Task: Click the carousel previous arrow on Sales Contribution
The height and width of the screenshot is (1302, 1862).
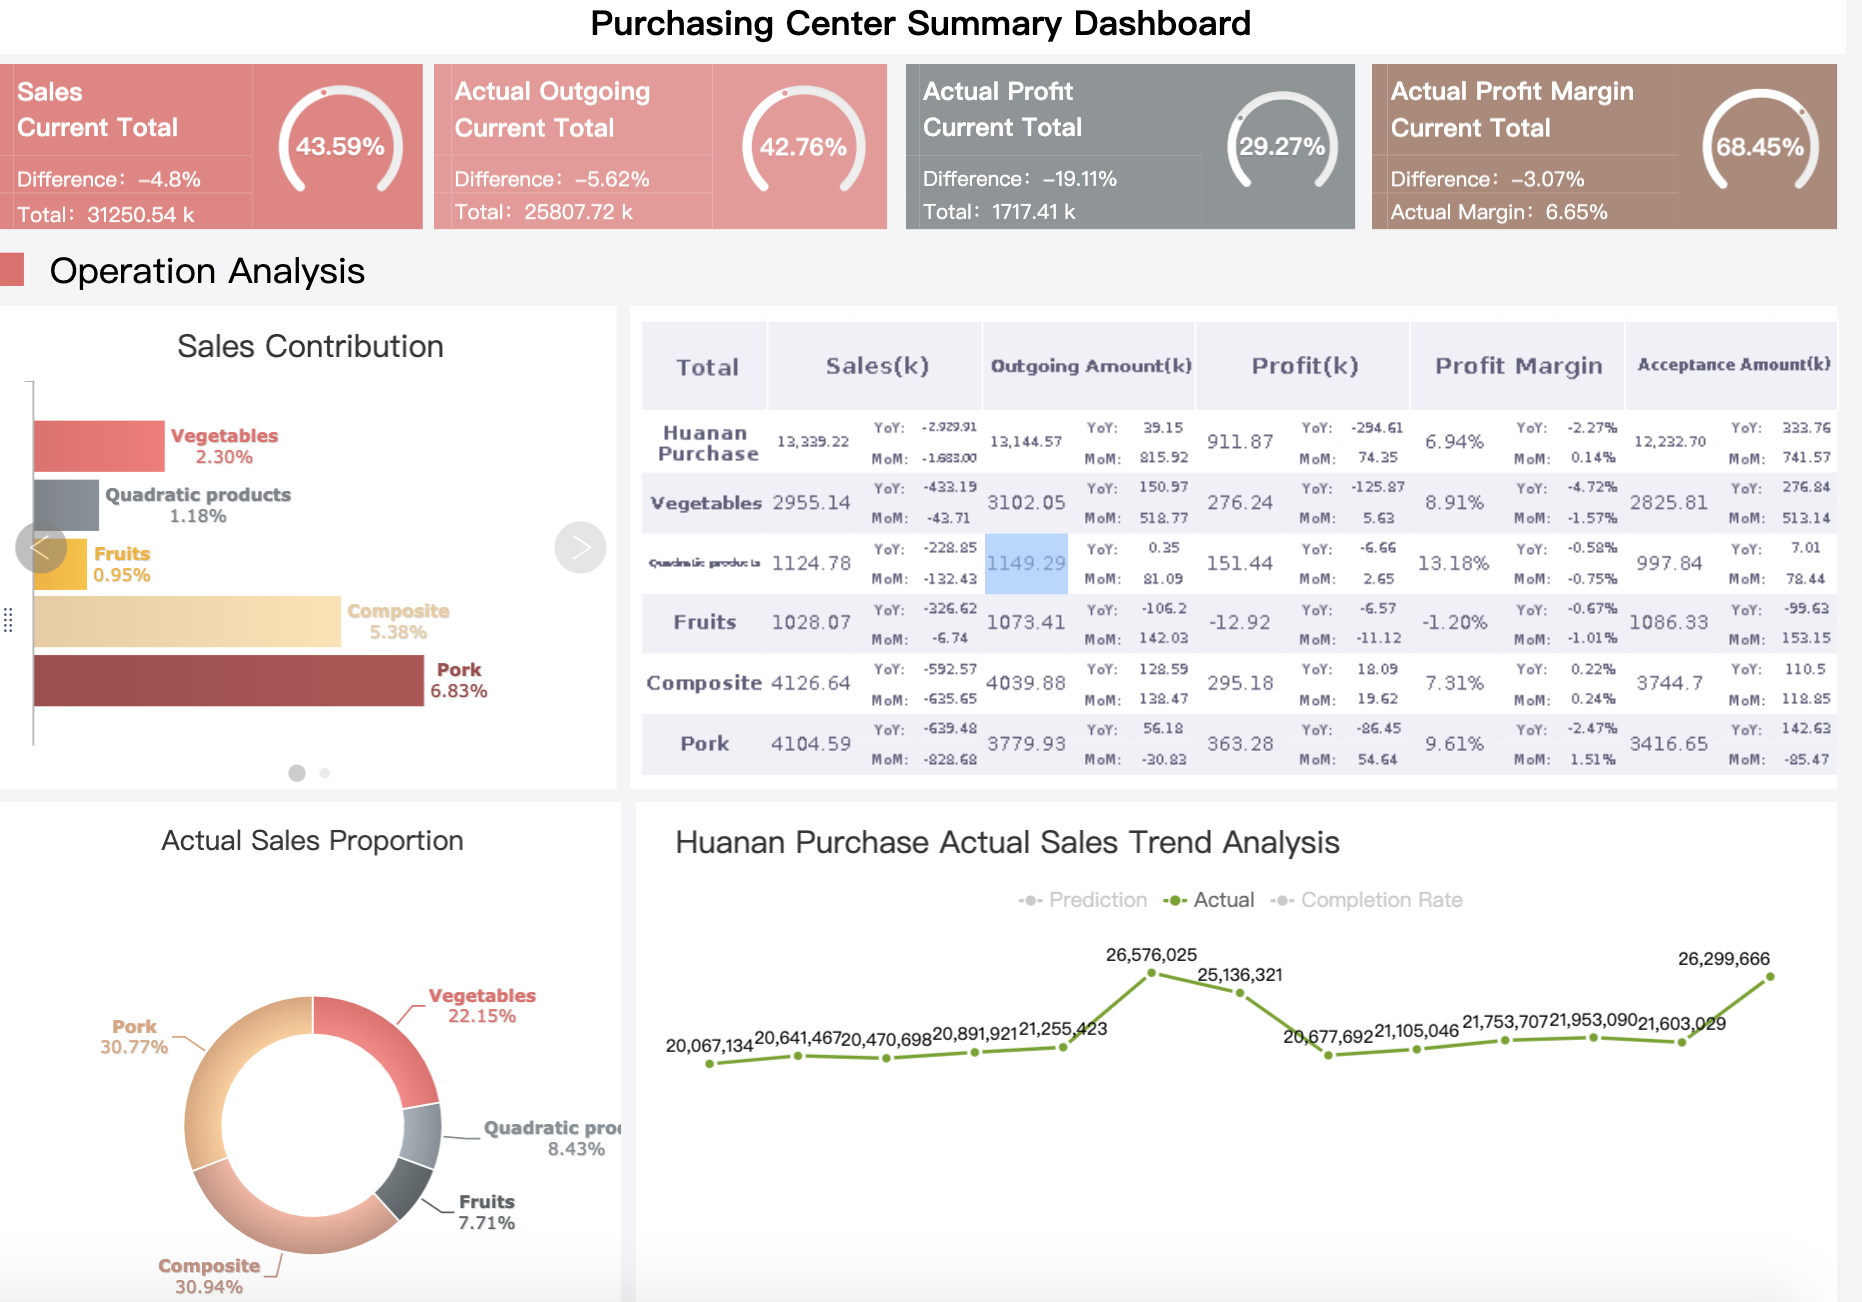Action: pyautogui.click(x=41, y=547)
